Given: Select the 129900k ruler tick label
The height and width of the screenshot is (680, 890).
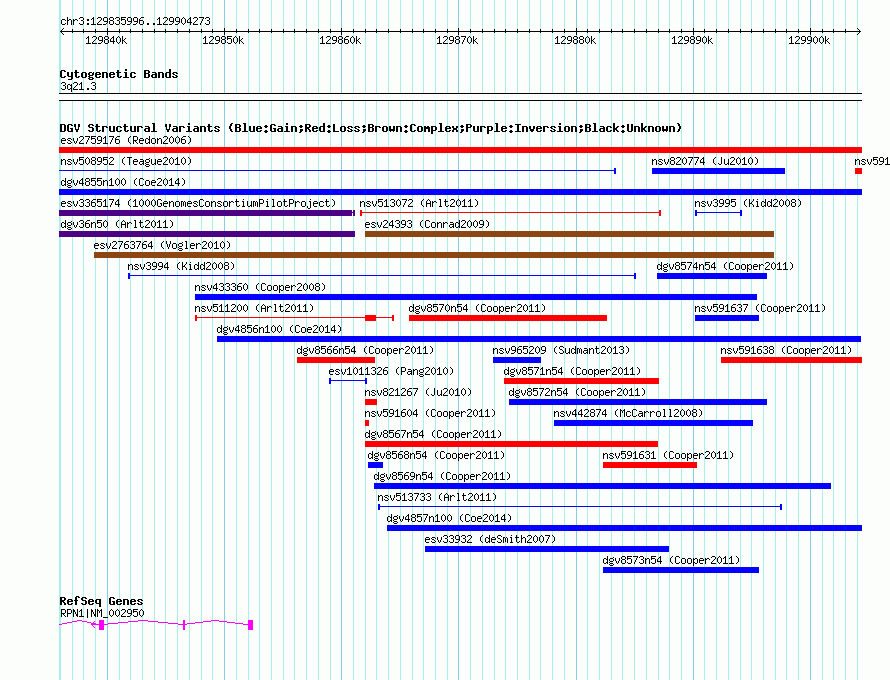Looking at the screenshot, I should pos(809,40).
